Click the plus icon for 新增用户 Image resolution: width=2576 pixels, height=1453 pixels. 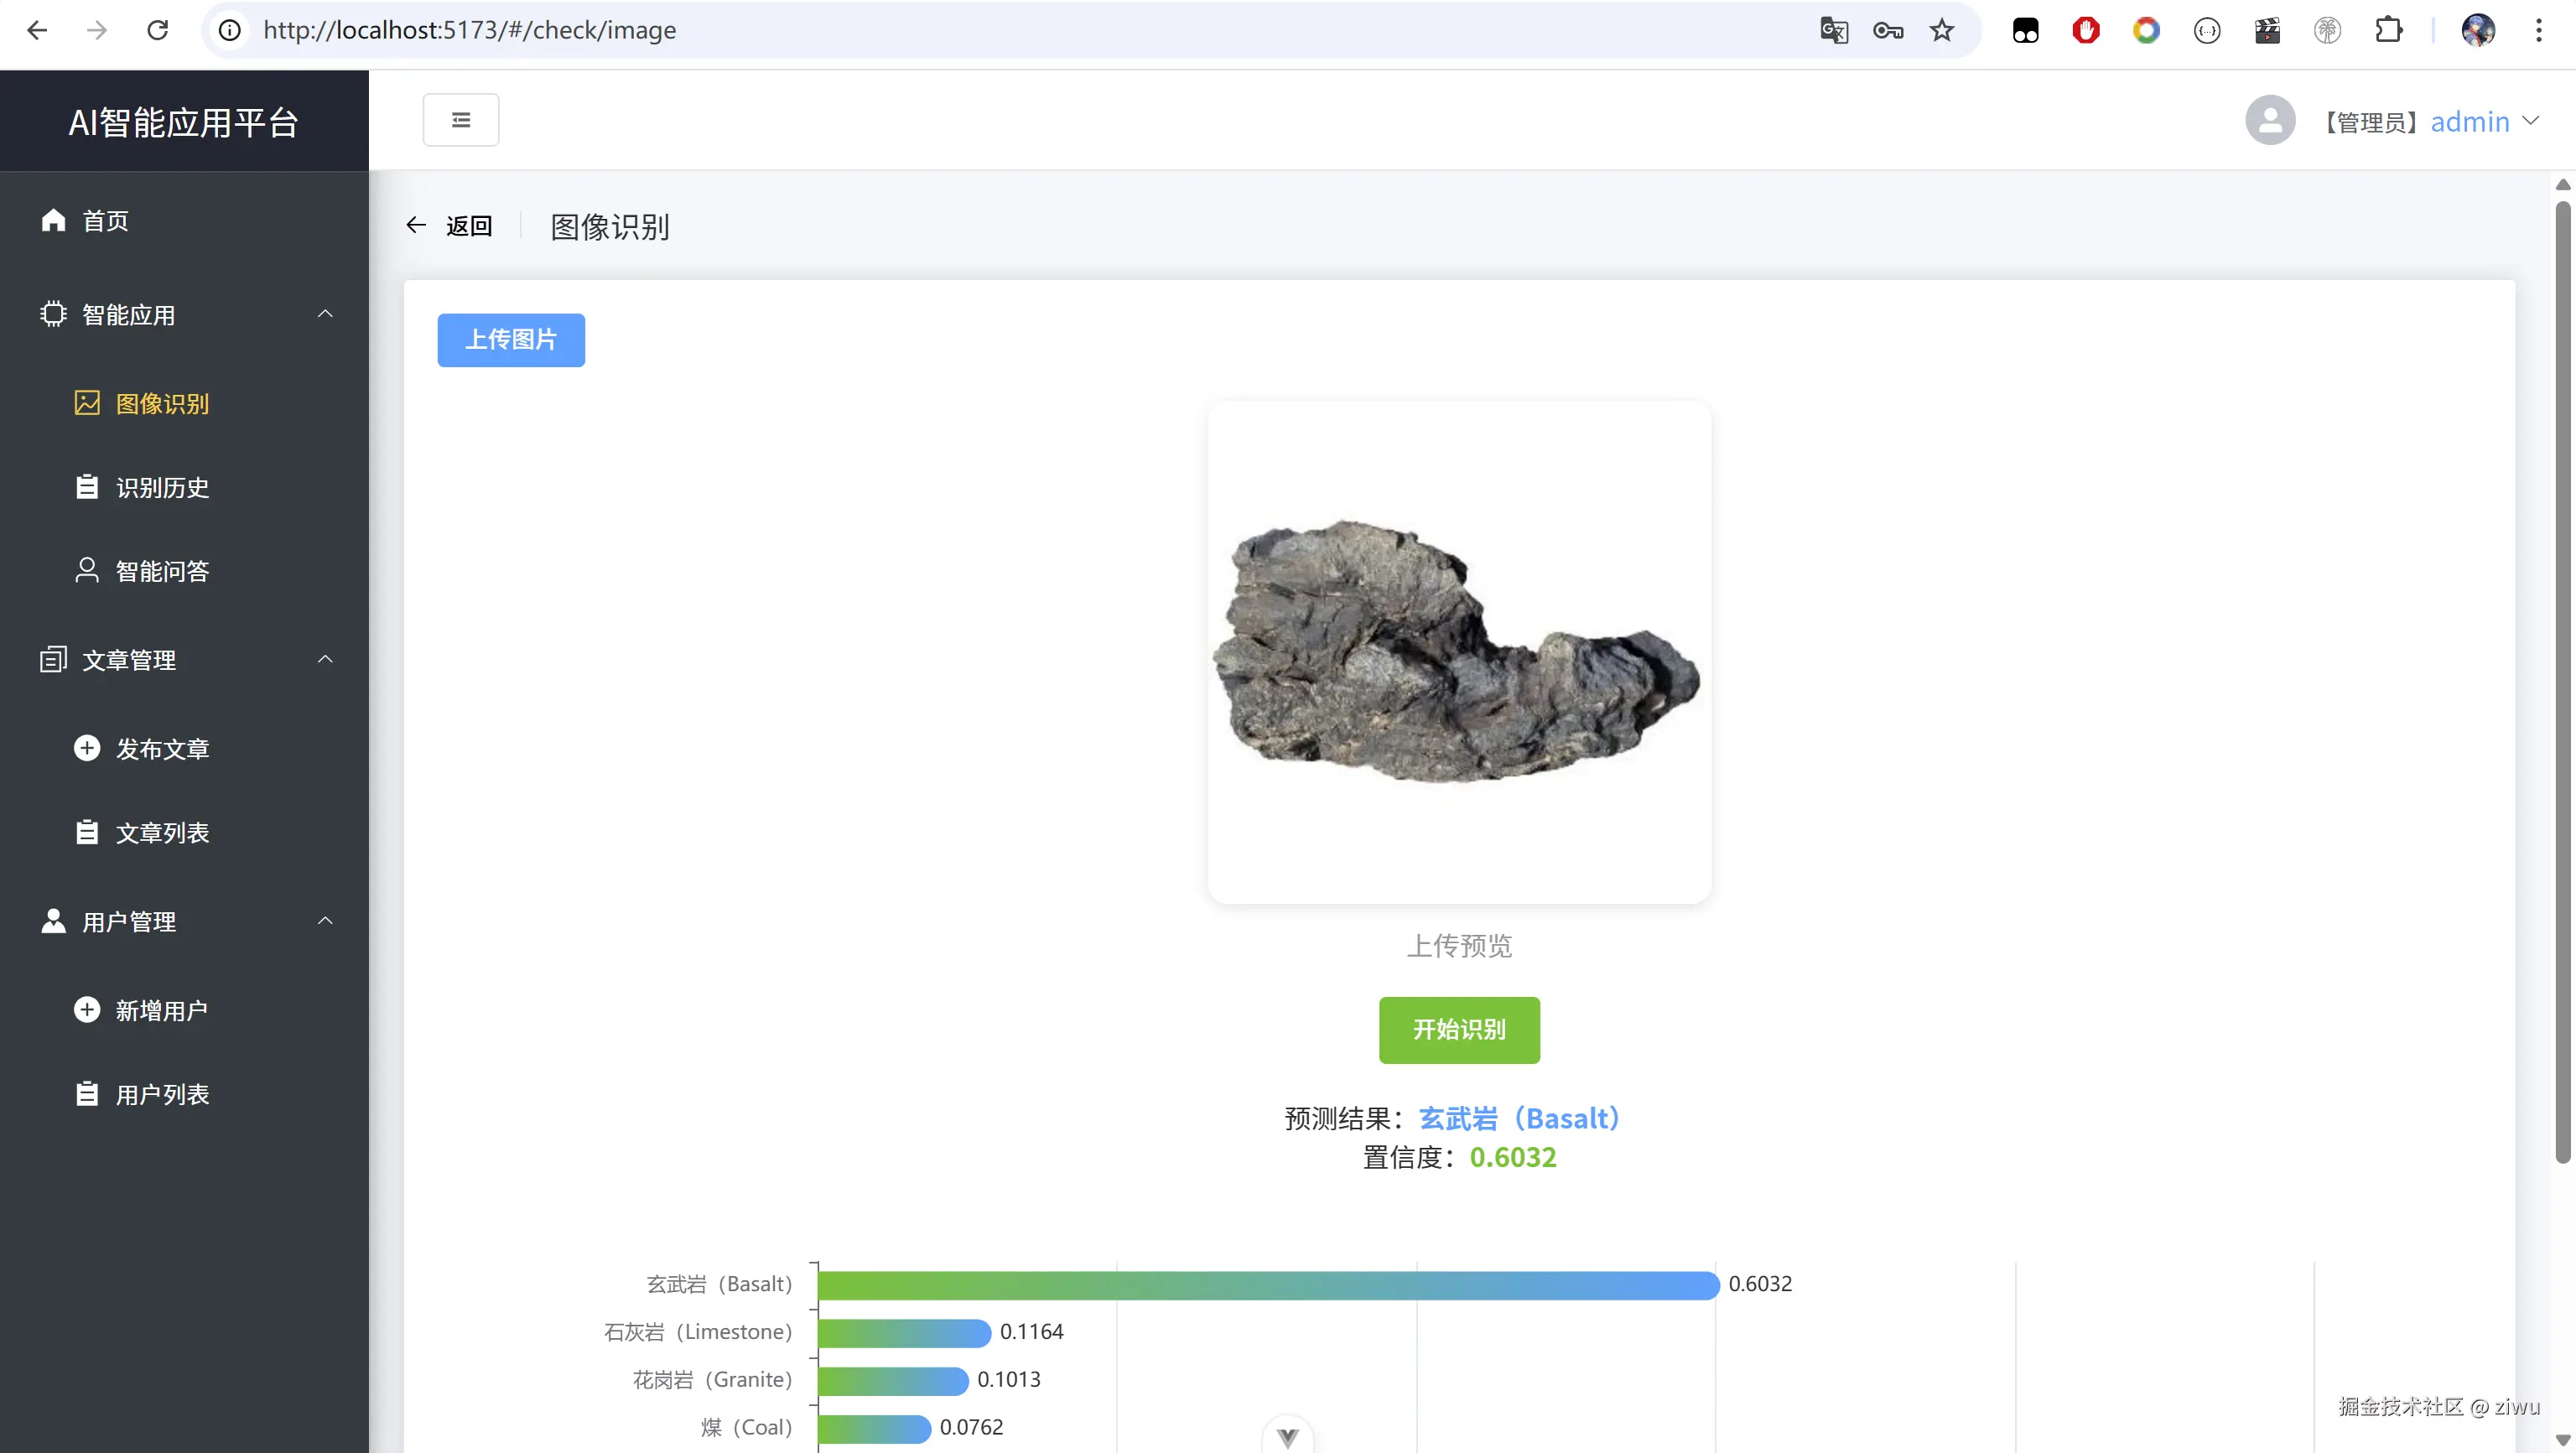tap(87, 1010)
